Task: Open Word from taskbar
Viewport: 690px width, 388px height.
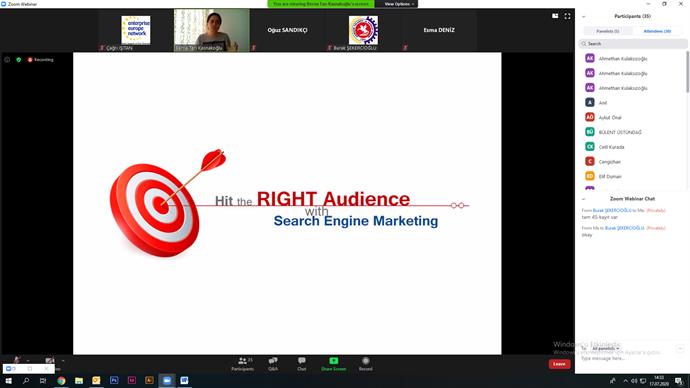Action: (x=184, y=381)
